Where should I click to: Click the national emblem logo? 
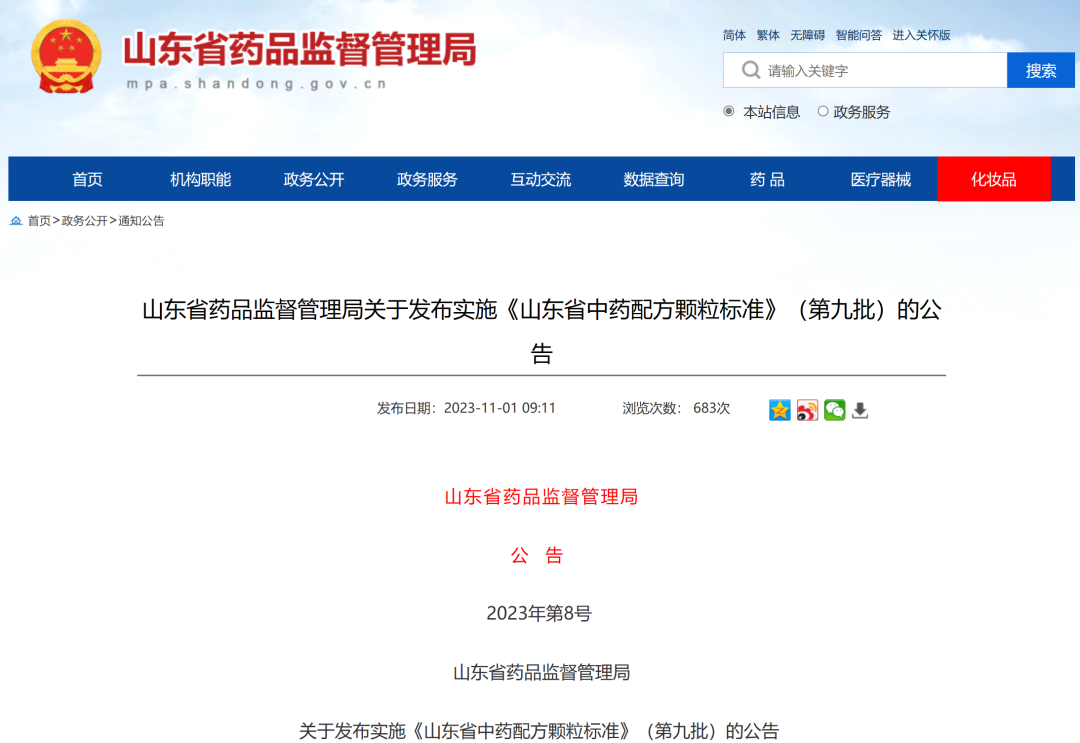tap(66, 56)
